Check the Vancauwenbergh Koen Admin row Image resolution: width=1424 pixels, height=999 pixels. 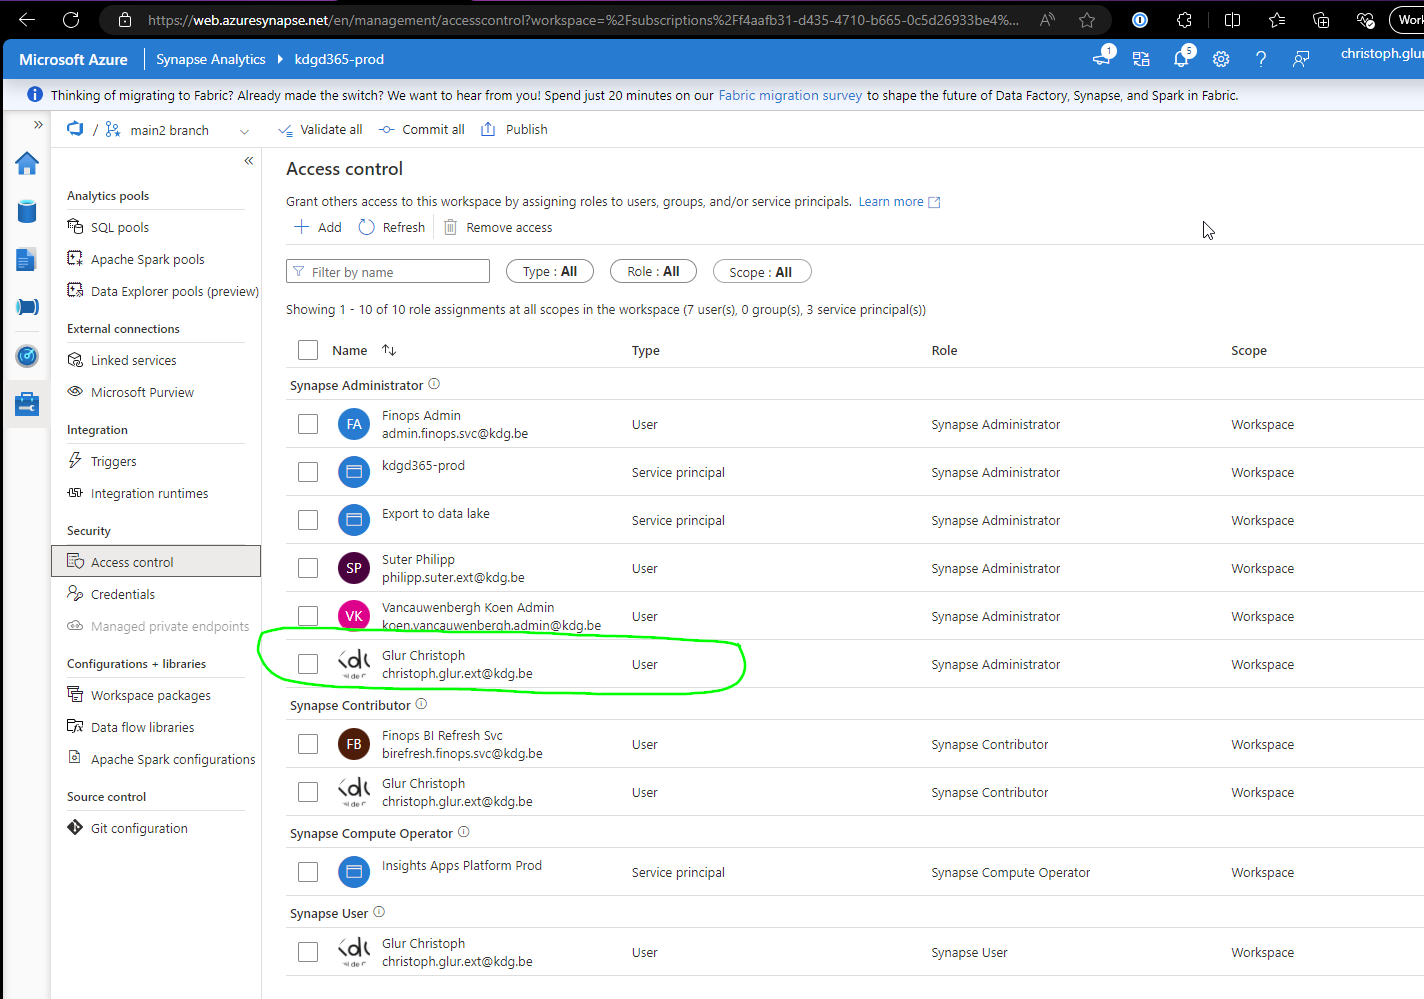pos(308,616)
